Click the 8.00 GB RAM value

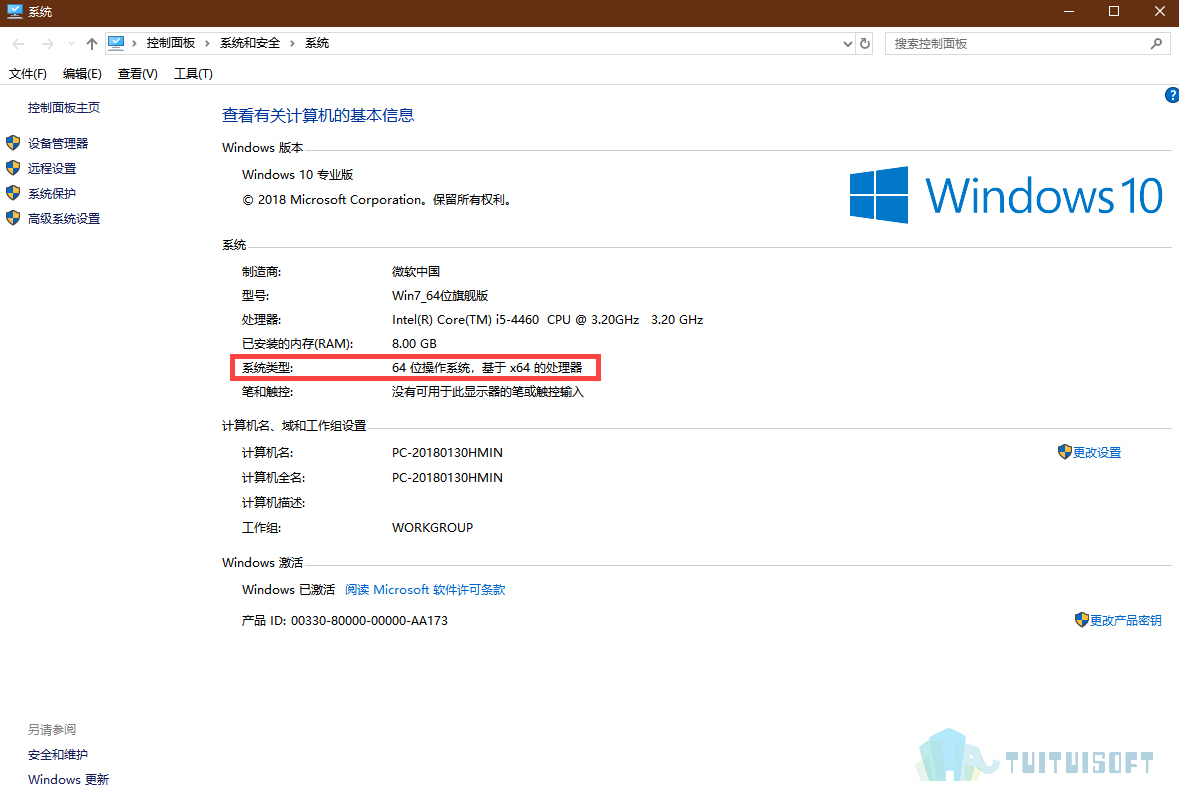point(414,344)
